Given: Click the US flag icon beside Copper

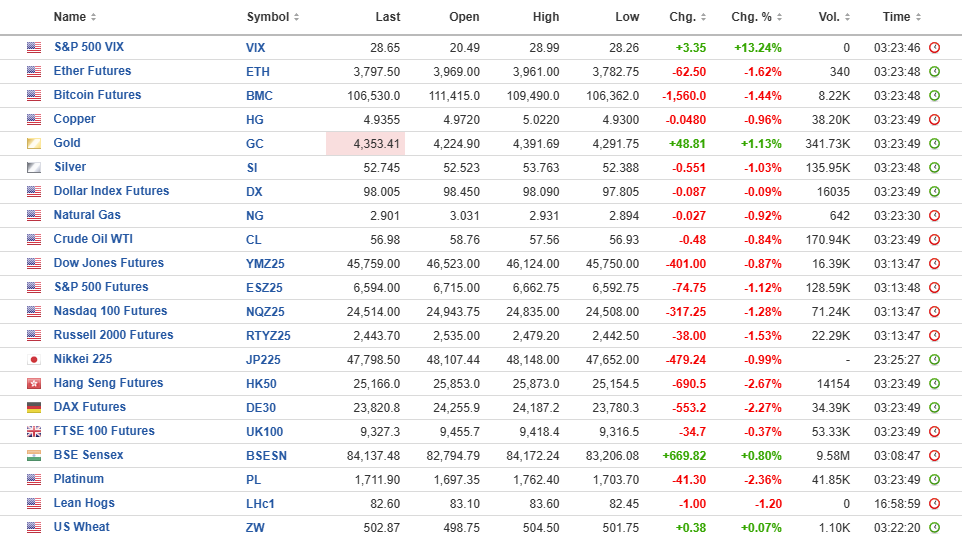Looking at the screenshot, I should coord(34,119).
